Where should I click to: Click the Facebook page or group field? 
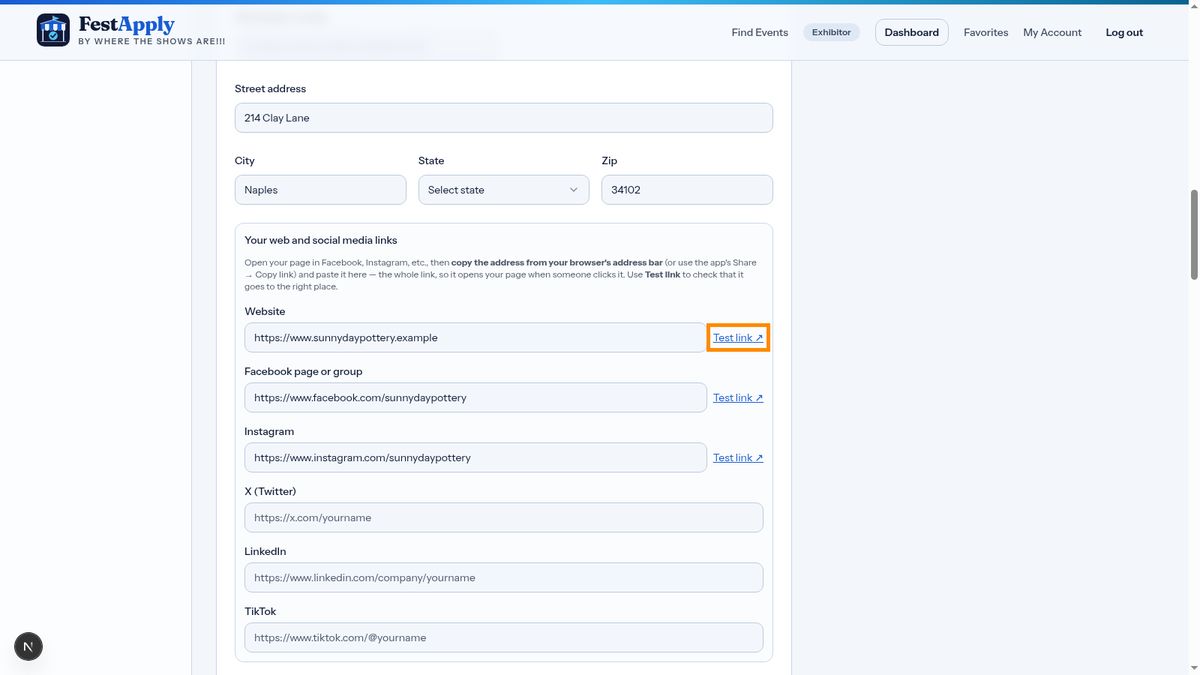coord(475,398)
